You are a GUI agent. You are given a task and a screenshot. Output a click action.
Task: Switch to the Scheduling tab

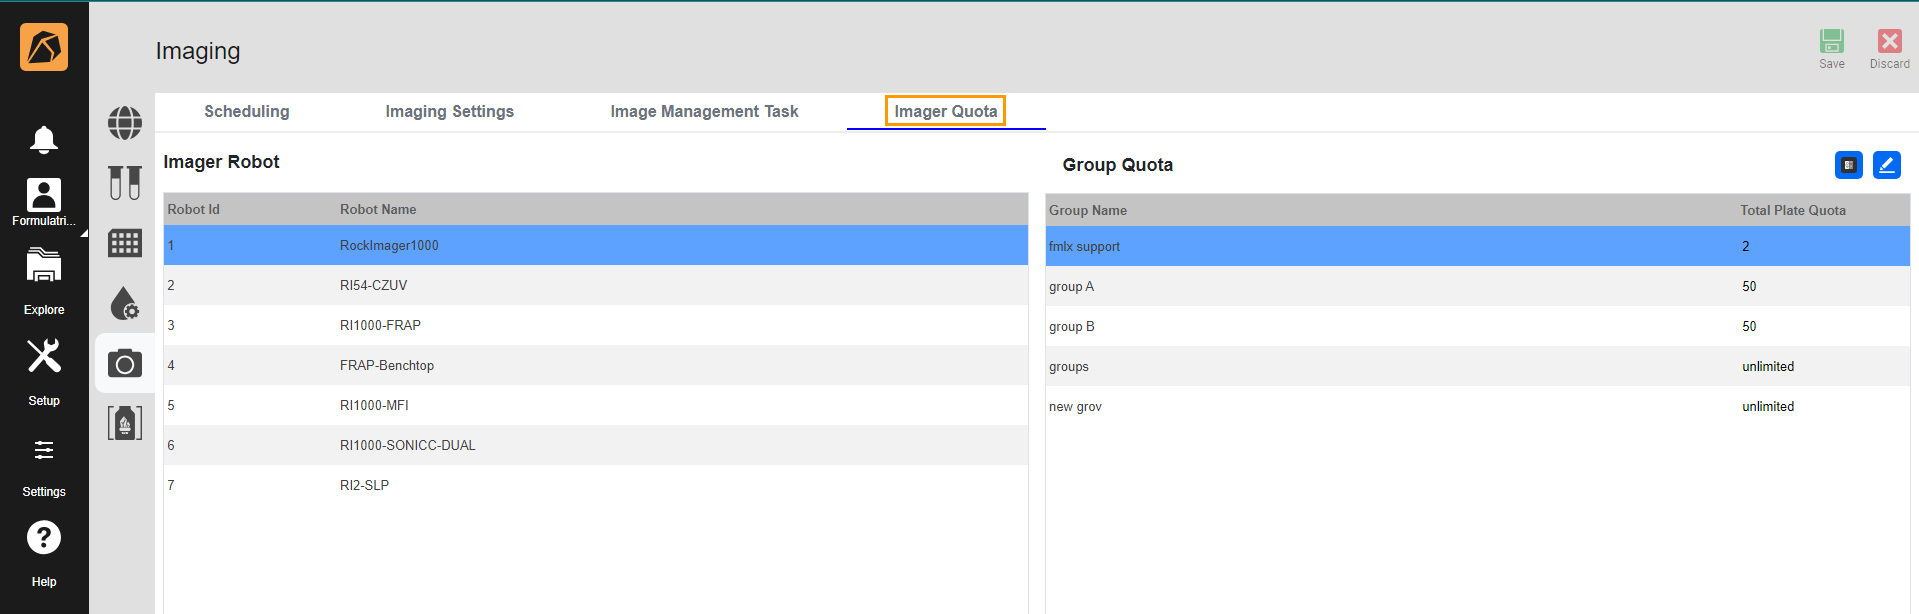pos(246,112)
